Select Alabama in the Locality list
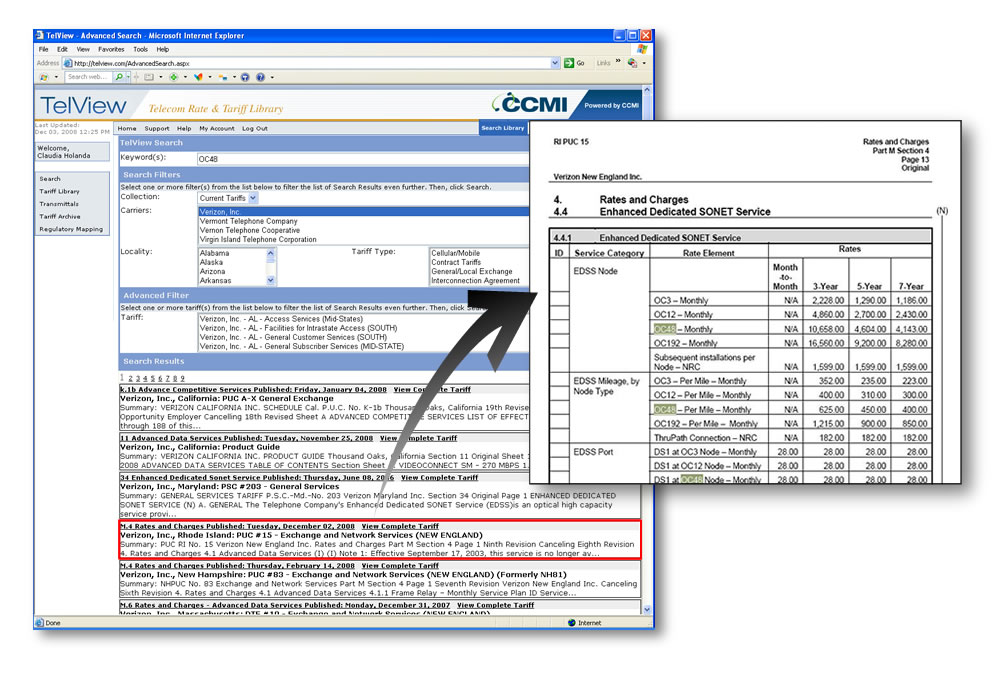 coord(214,253)
